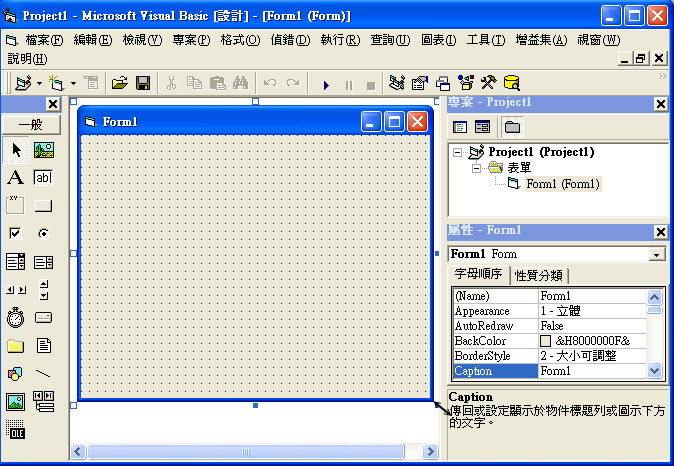The width and height of the screenshot is (674, 466).
Task: Pick the TextBox control tool
Action: [x=44, y=178]
